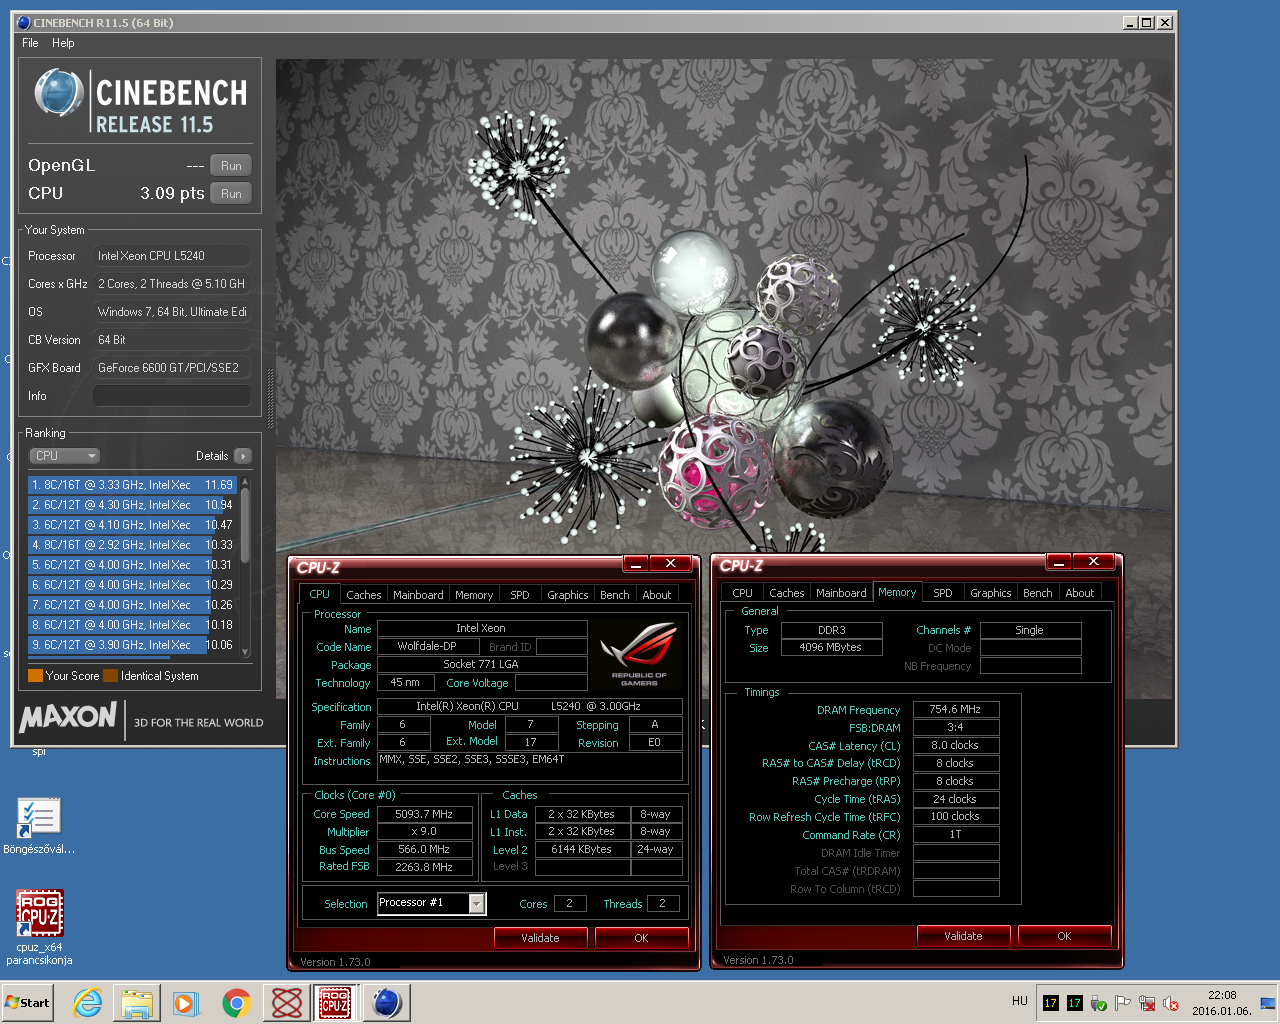Open the Help menu in Cinebench
Image resolution: width=1280 pixels, height=1024 pixels.
point(63,43)
